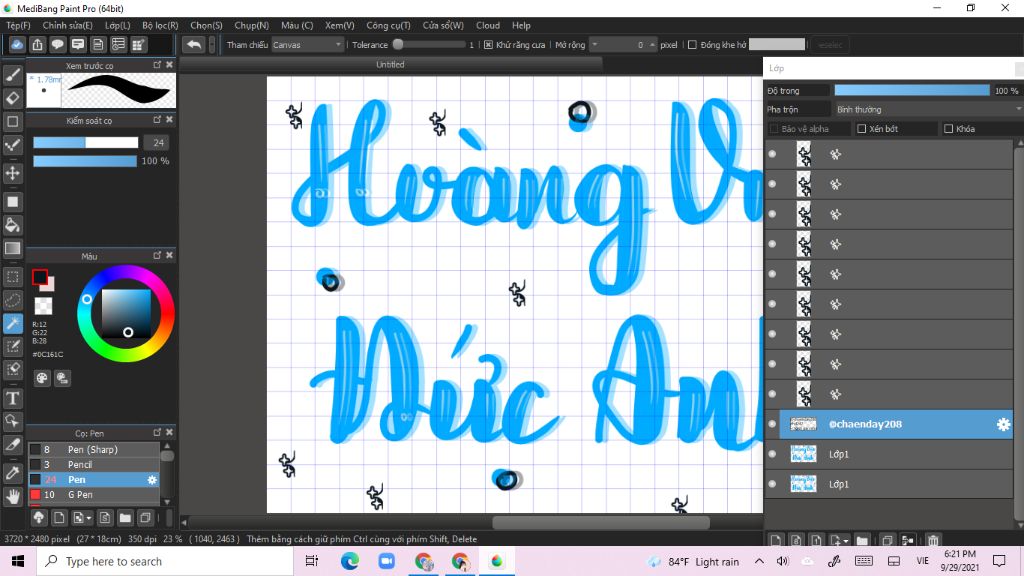Download cloud brush in brush panel
The height and width of the screenshot is (576, 1024).
39,518
